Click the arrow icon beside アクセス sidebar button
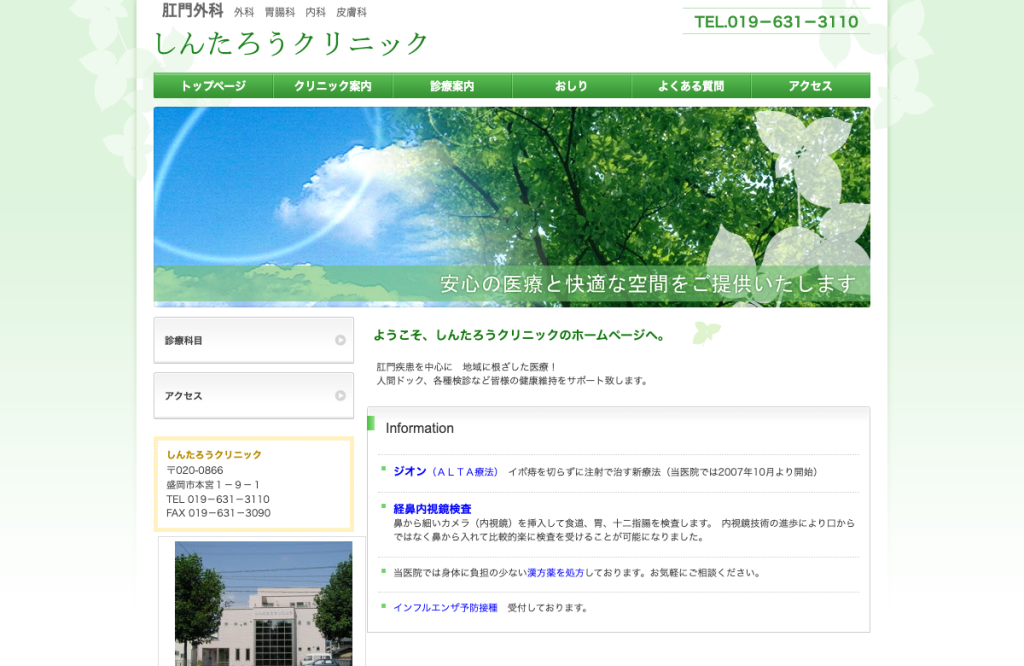The height and width of the screenshot is (666, 1024). pos(340,396)
